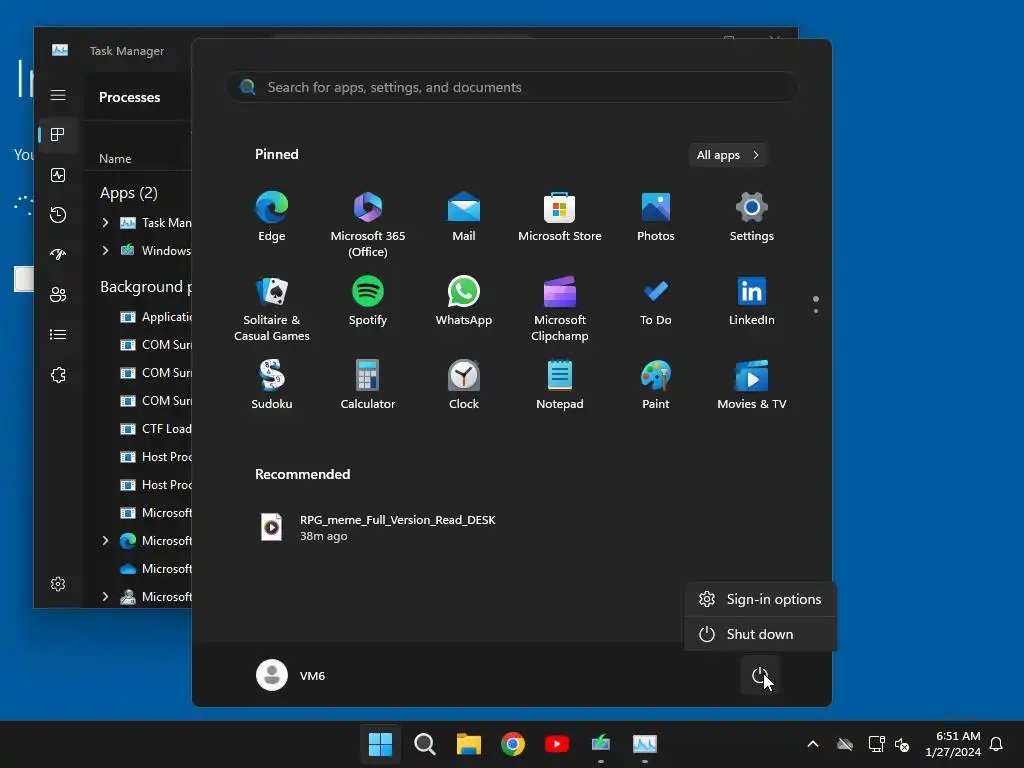
Task: Toggle Task Manager hamburger navigation menu
Action: [58, 95]
